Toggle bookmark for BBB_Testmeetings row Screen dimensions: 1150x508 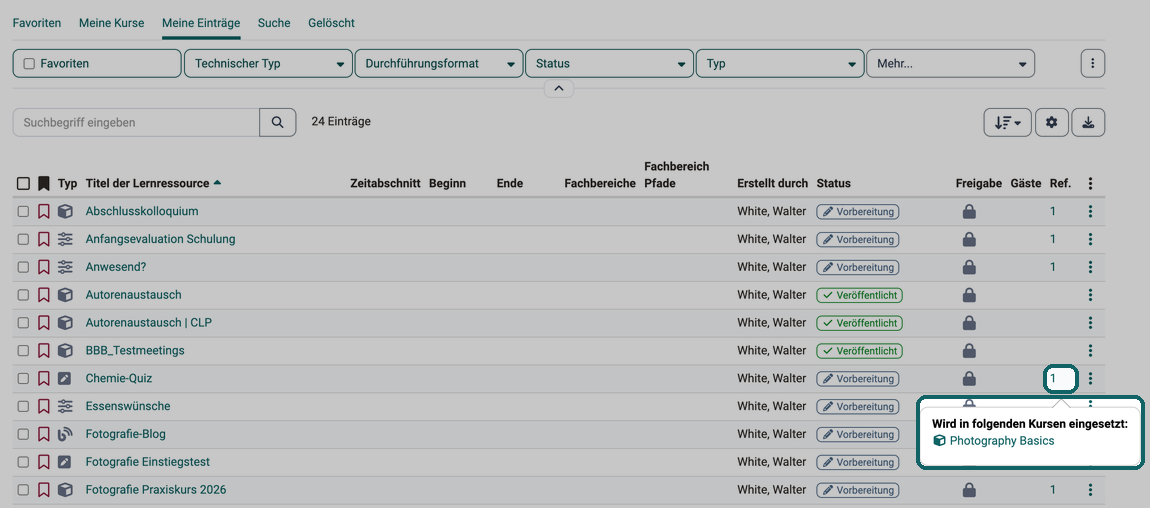(44, 351)
